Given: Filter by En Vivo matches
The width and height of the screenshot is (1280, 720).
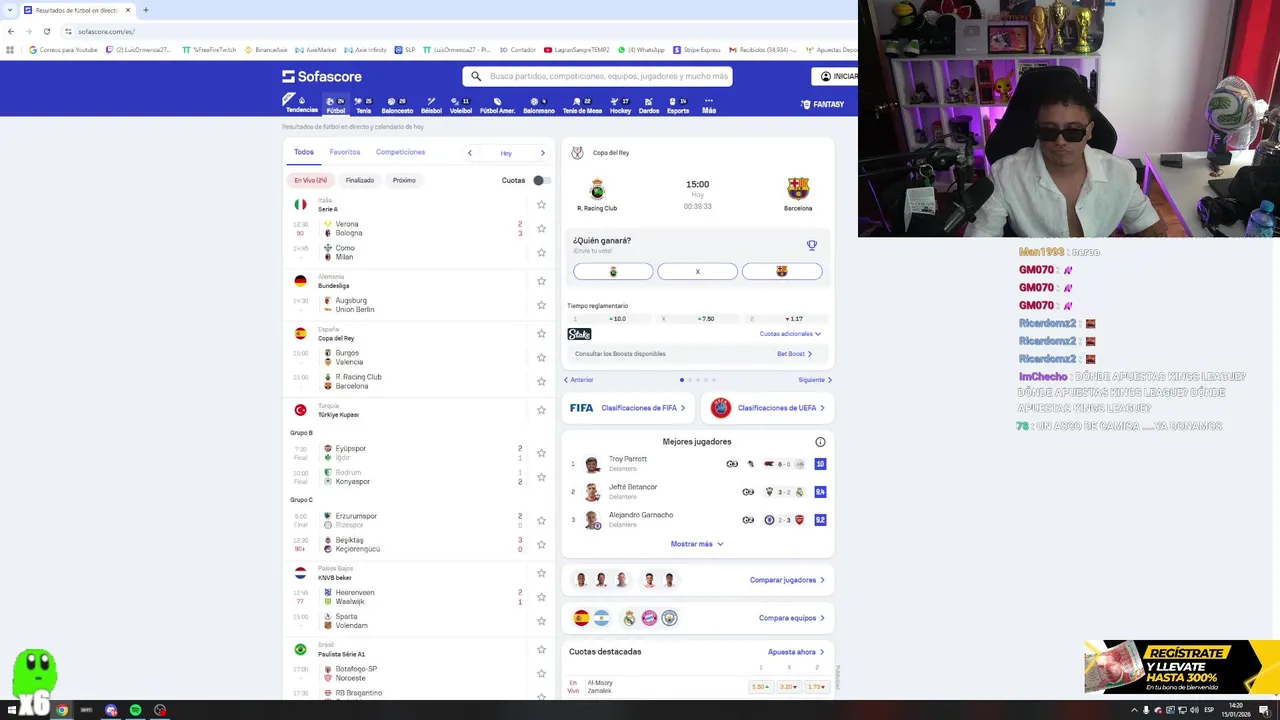Looking at the screenshot, I should (310, 180).
